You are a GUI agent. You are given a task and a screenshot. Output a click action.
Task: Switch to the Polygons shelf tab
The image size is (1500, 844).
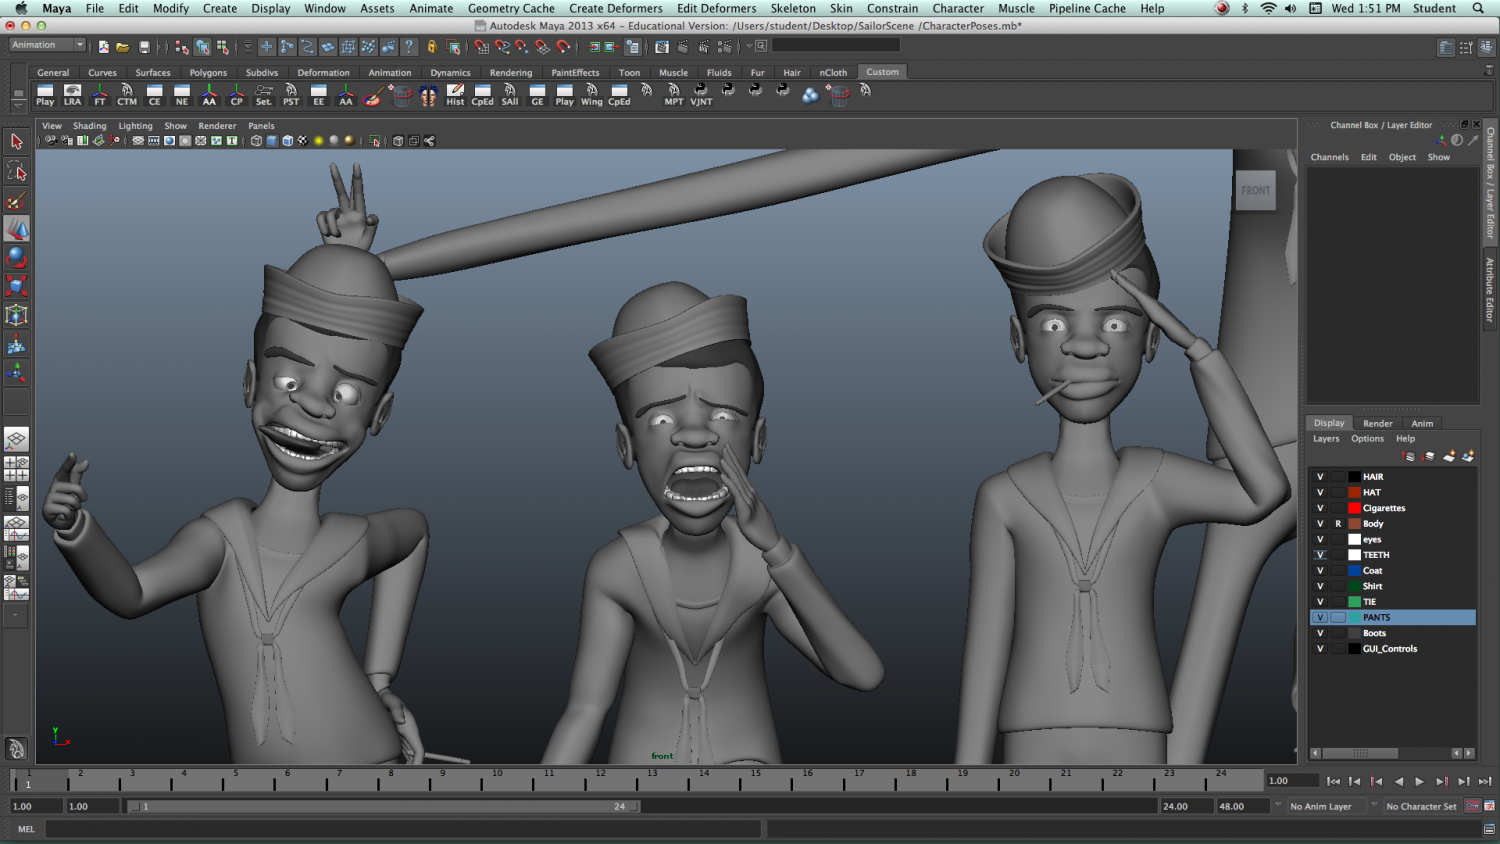pos(208,72)
